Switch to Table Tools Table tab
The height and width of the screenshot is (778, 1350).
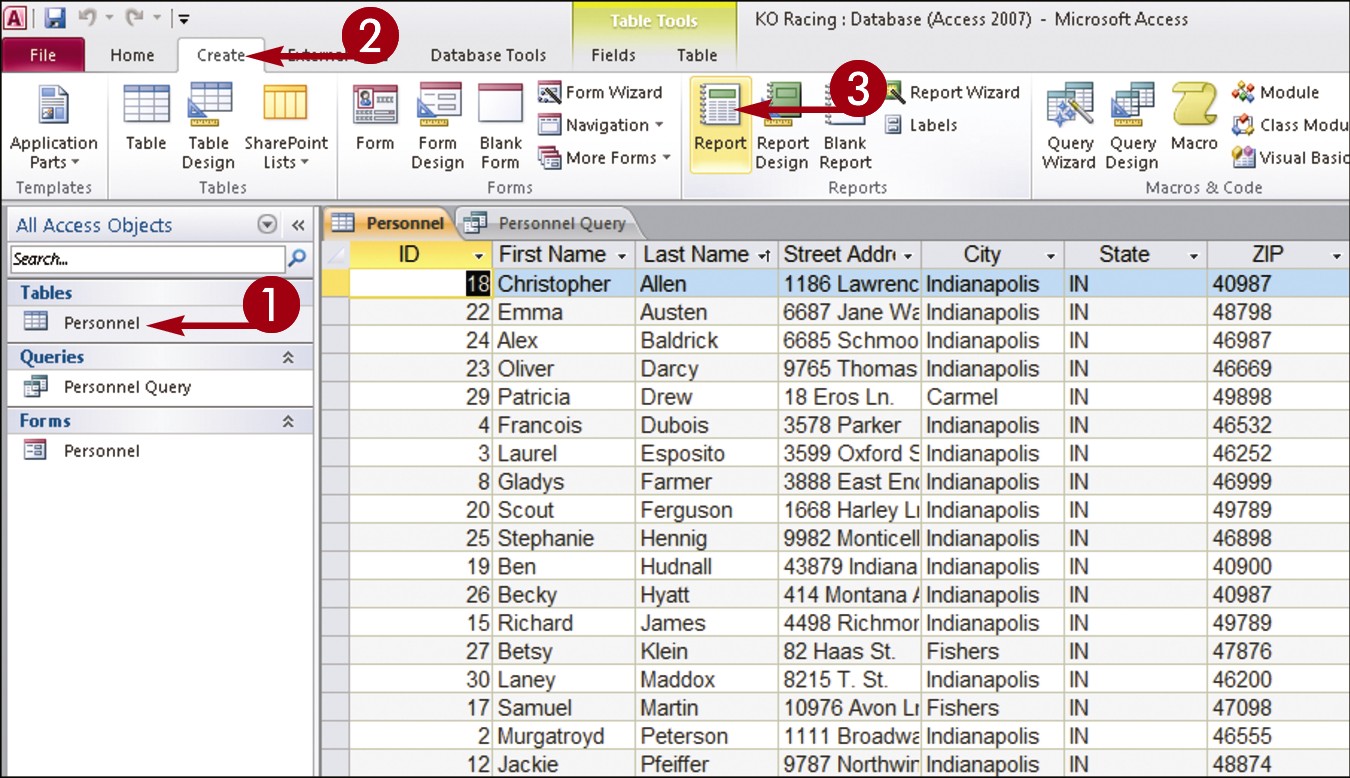click(x=697, y=55)
